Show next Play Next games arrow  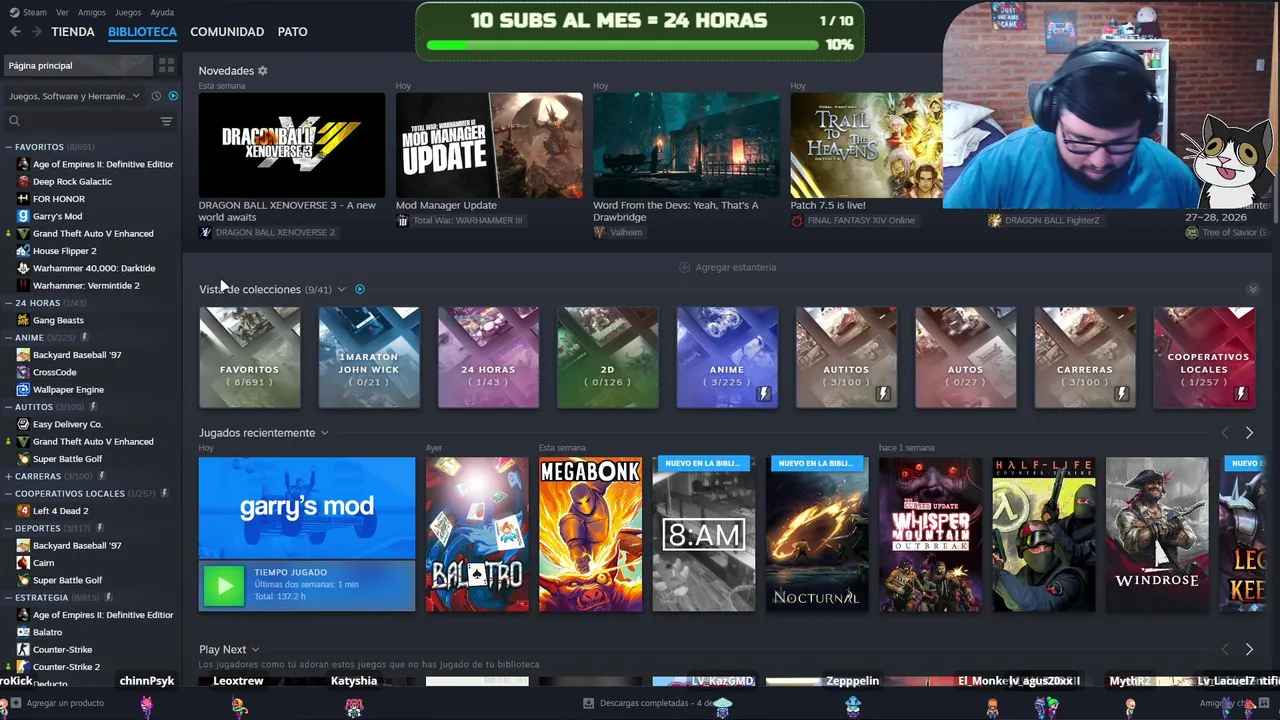coord(1249,650)
